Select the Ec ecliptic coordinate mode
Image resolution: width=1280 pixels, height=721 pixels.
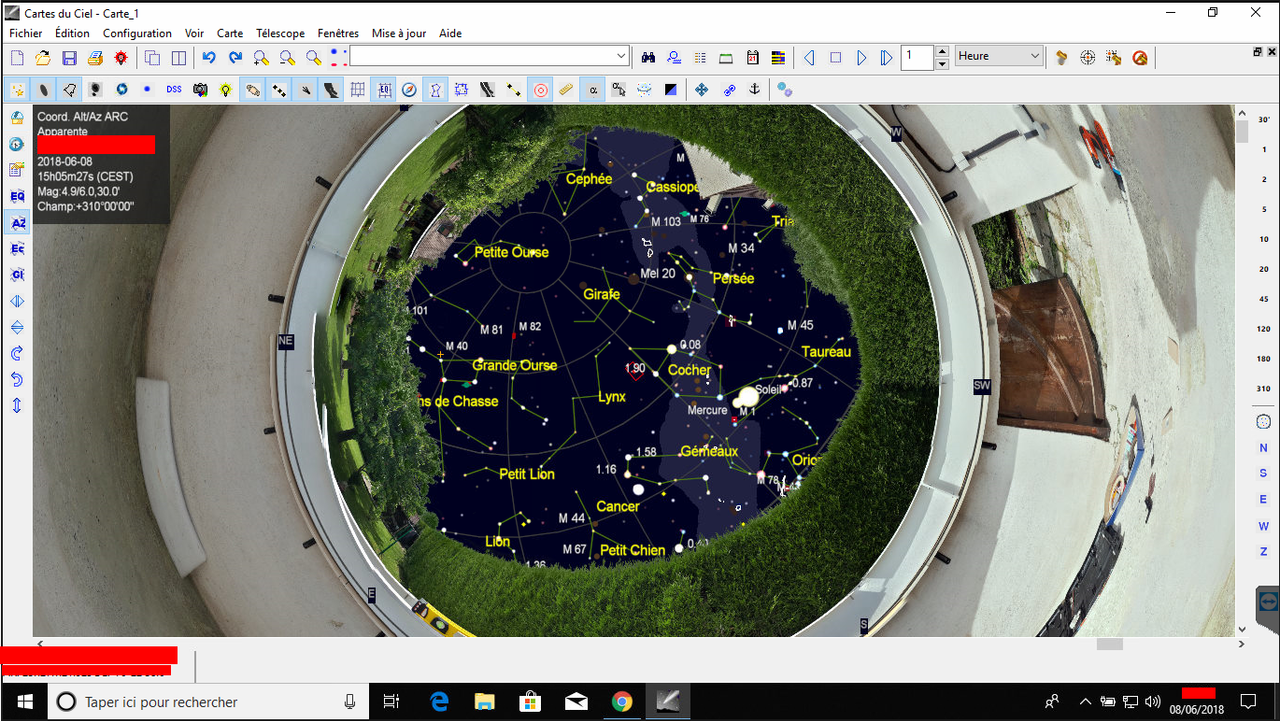[x=17, y=249]
